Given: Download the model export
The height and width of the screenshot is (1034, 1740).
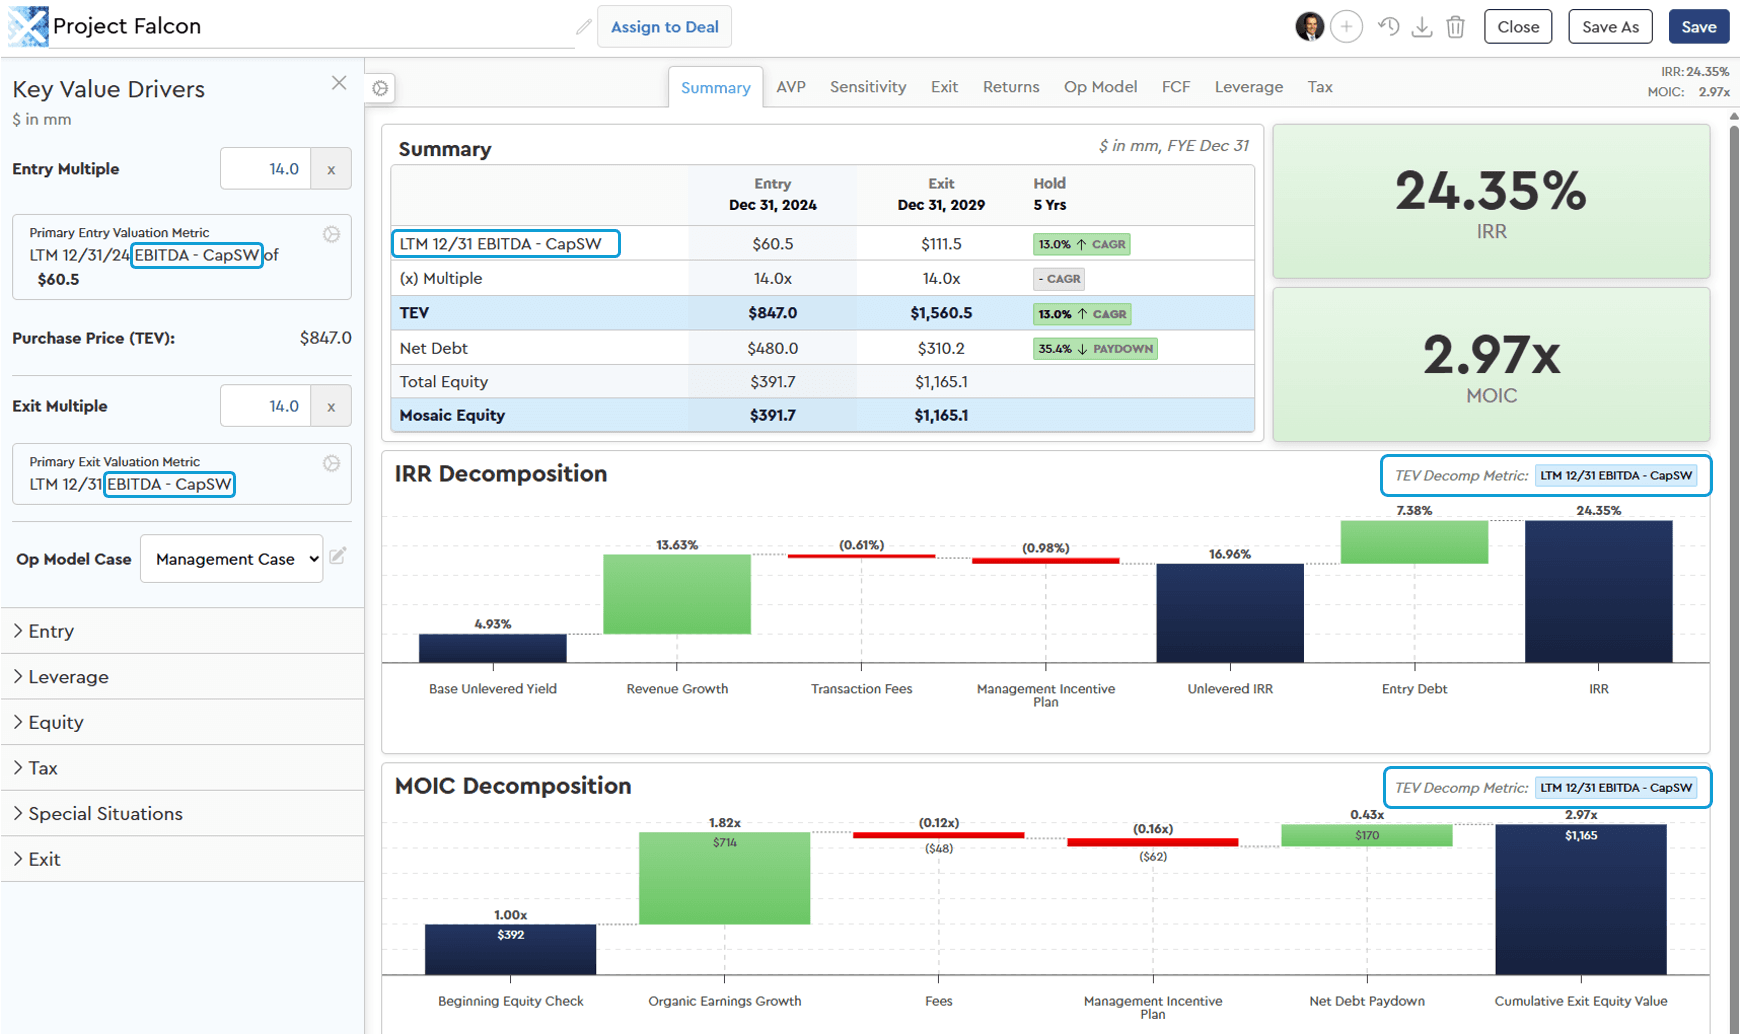Looking at the screenshot, I should [x=1422, y=26].
